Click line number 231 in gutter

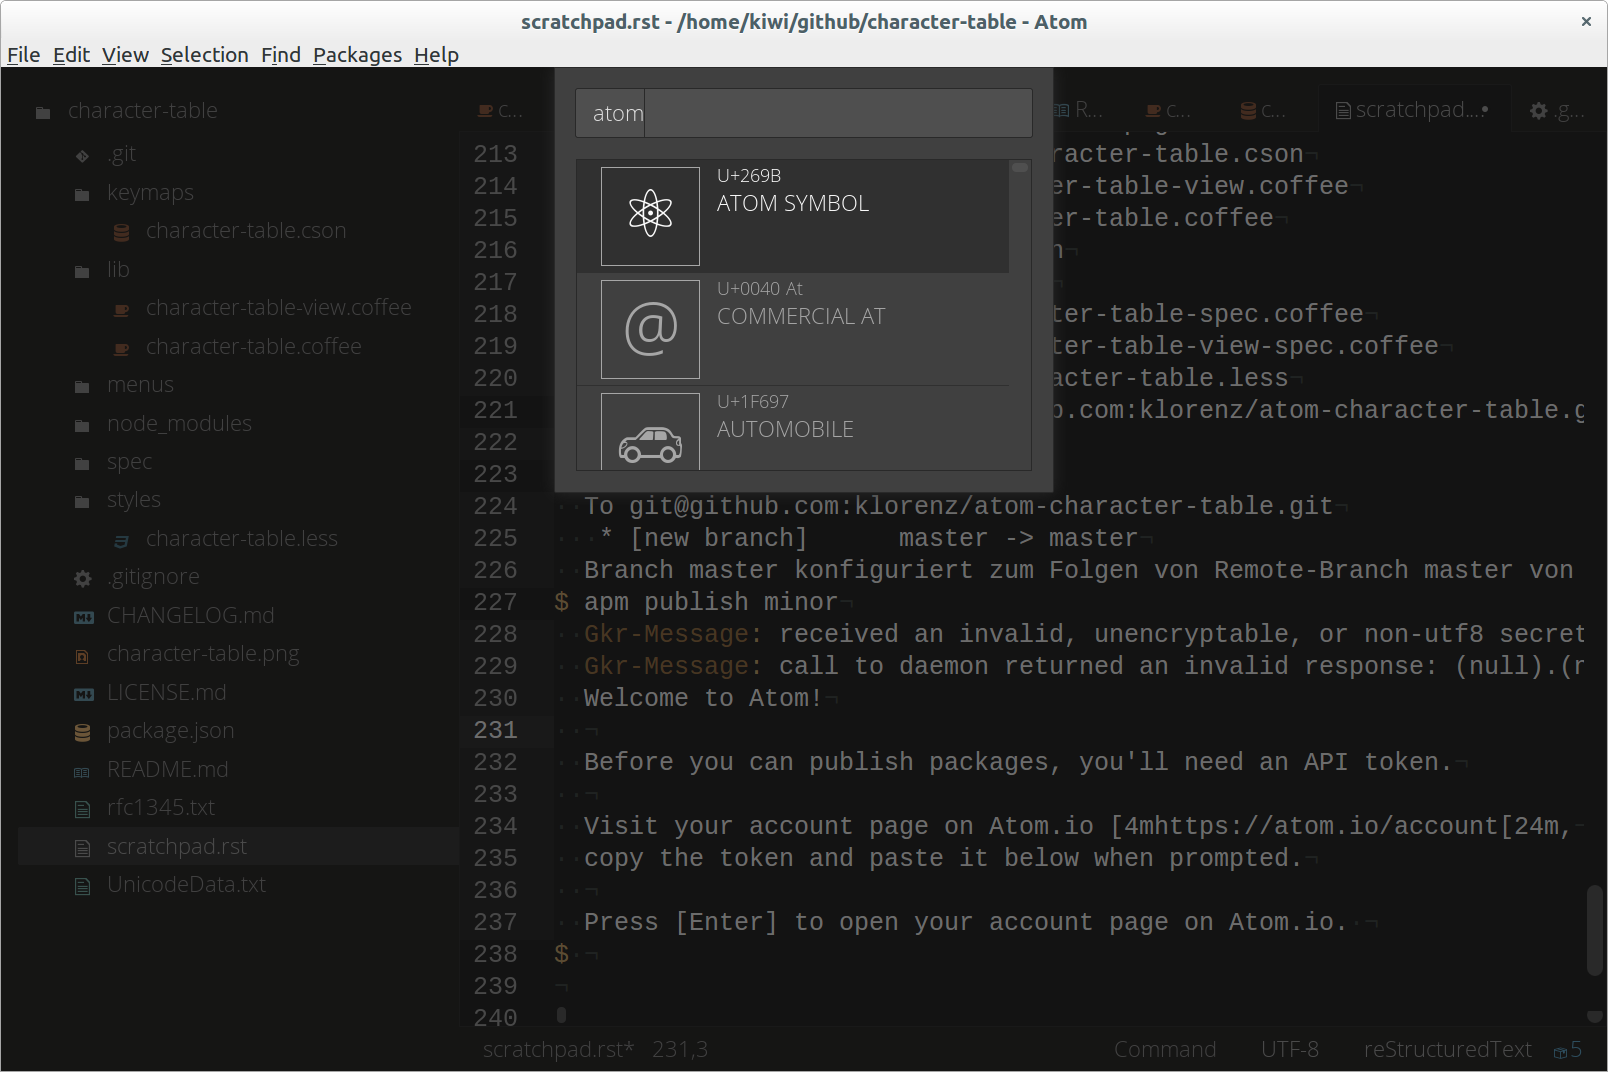[496, 730]
